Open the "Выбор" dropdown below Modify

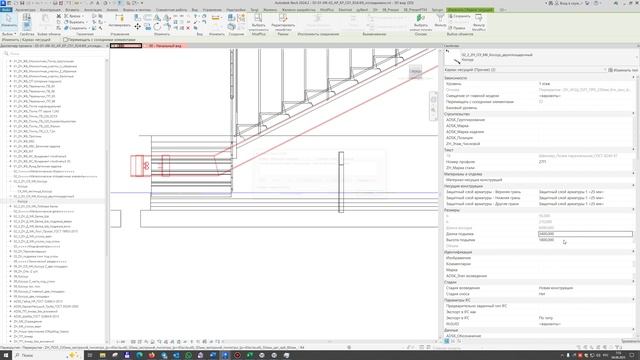coord(9,34)
